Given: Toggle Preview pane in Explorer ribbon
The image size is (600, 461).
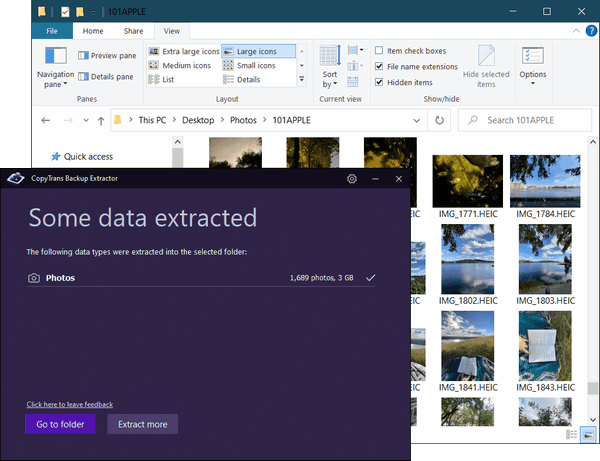Looking at the screenshot, I should 107,56.
